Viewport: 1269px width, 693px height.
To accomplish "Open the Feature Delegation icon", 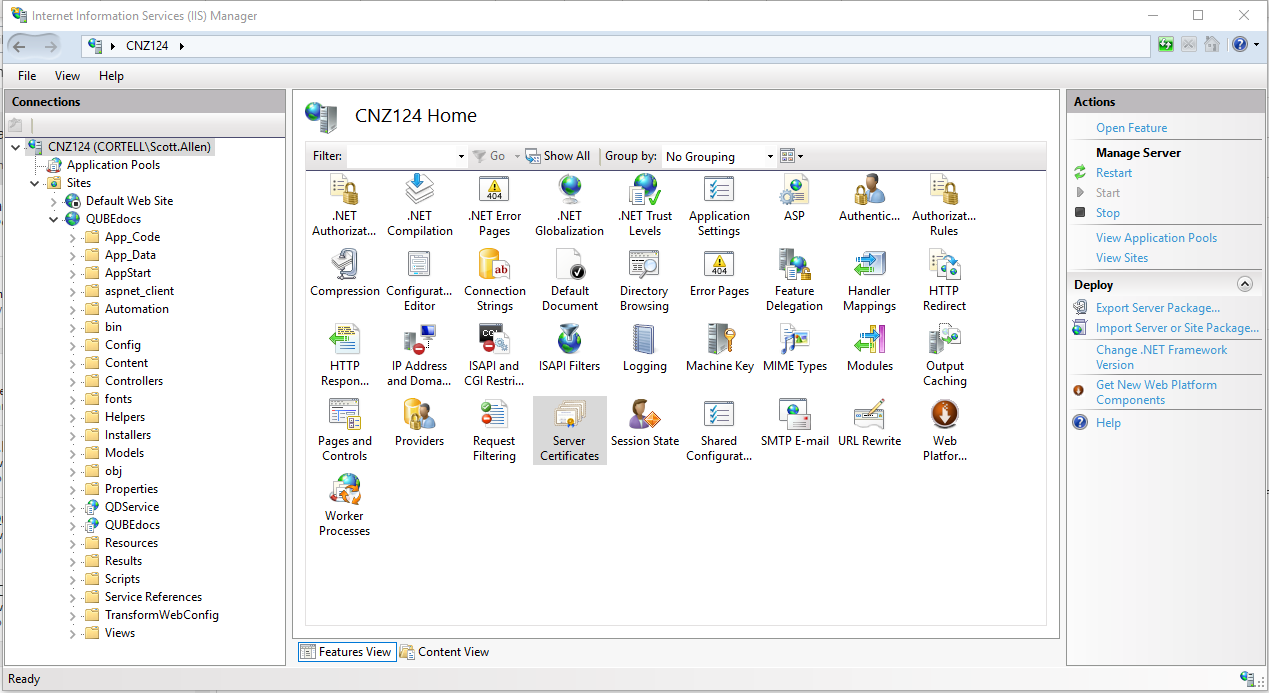I will point(794,279).
